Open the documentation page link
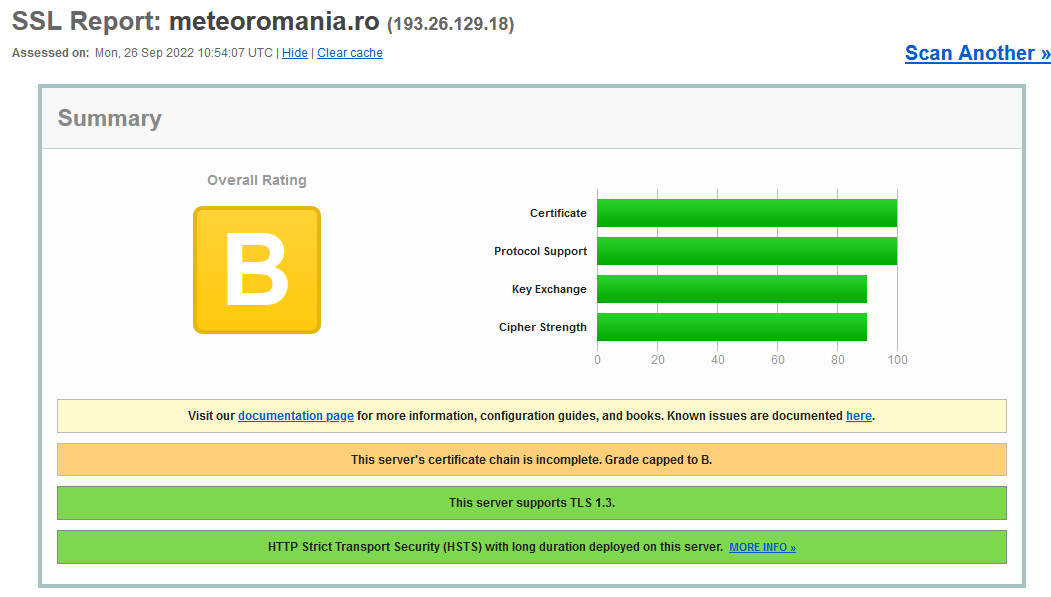The width and height of the screenshot is (1051, 597). tap(296, 416)
